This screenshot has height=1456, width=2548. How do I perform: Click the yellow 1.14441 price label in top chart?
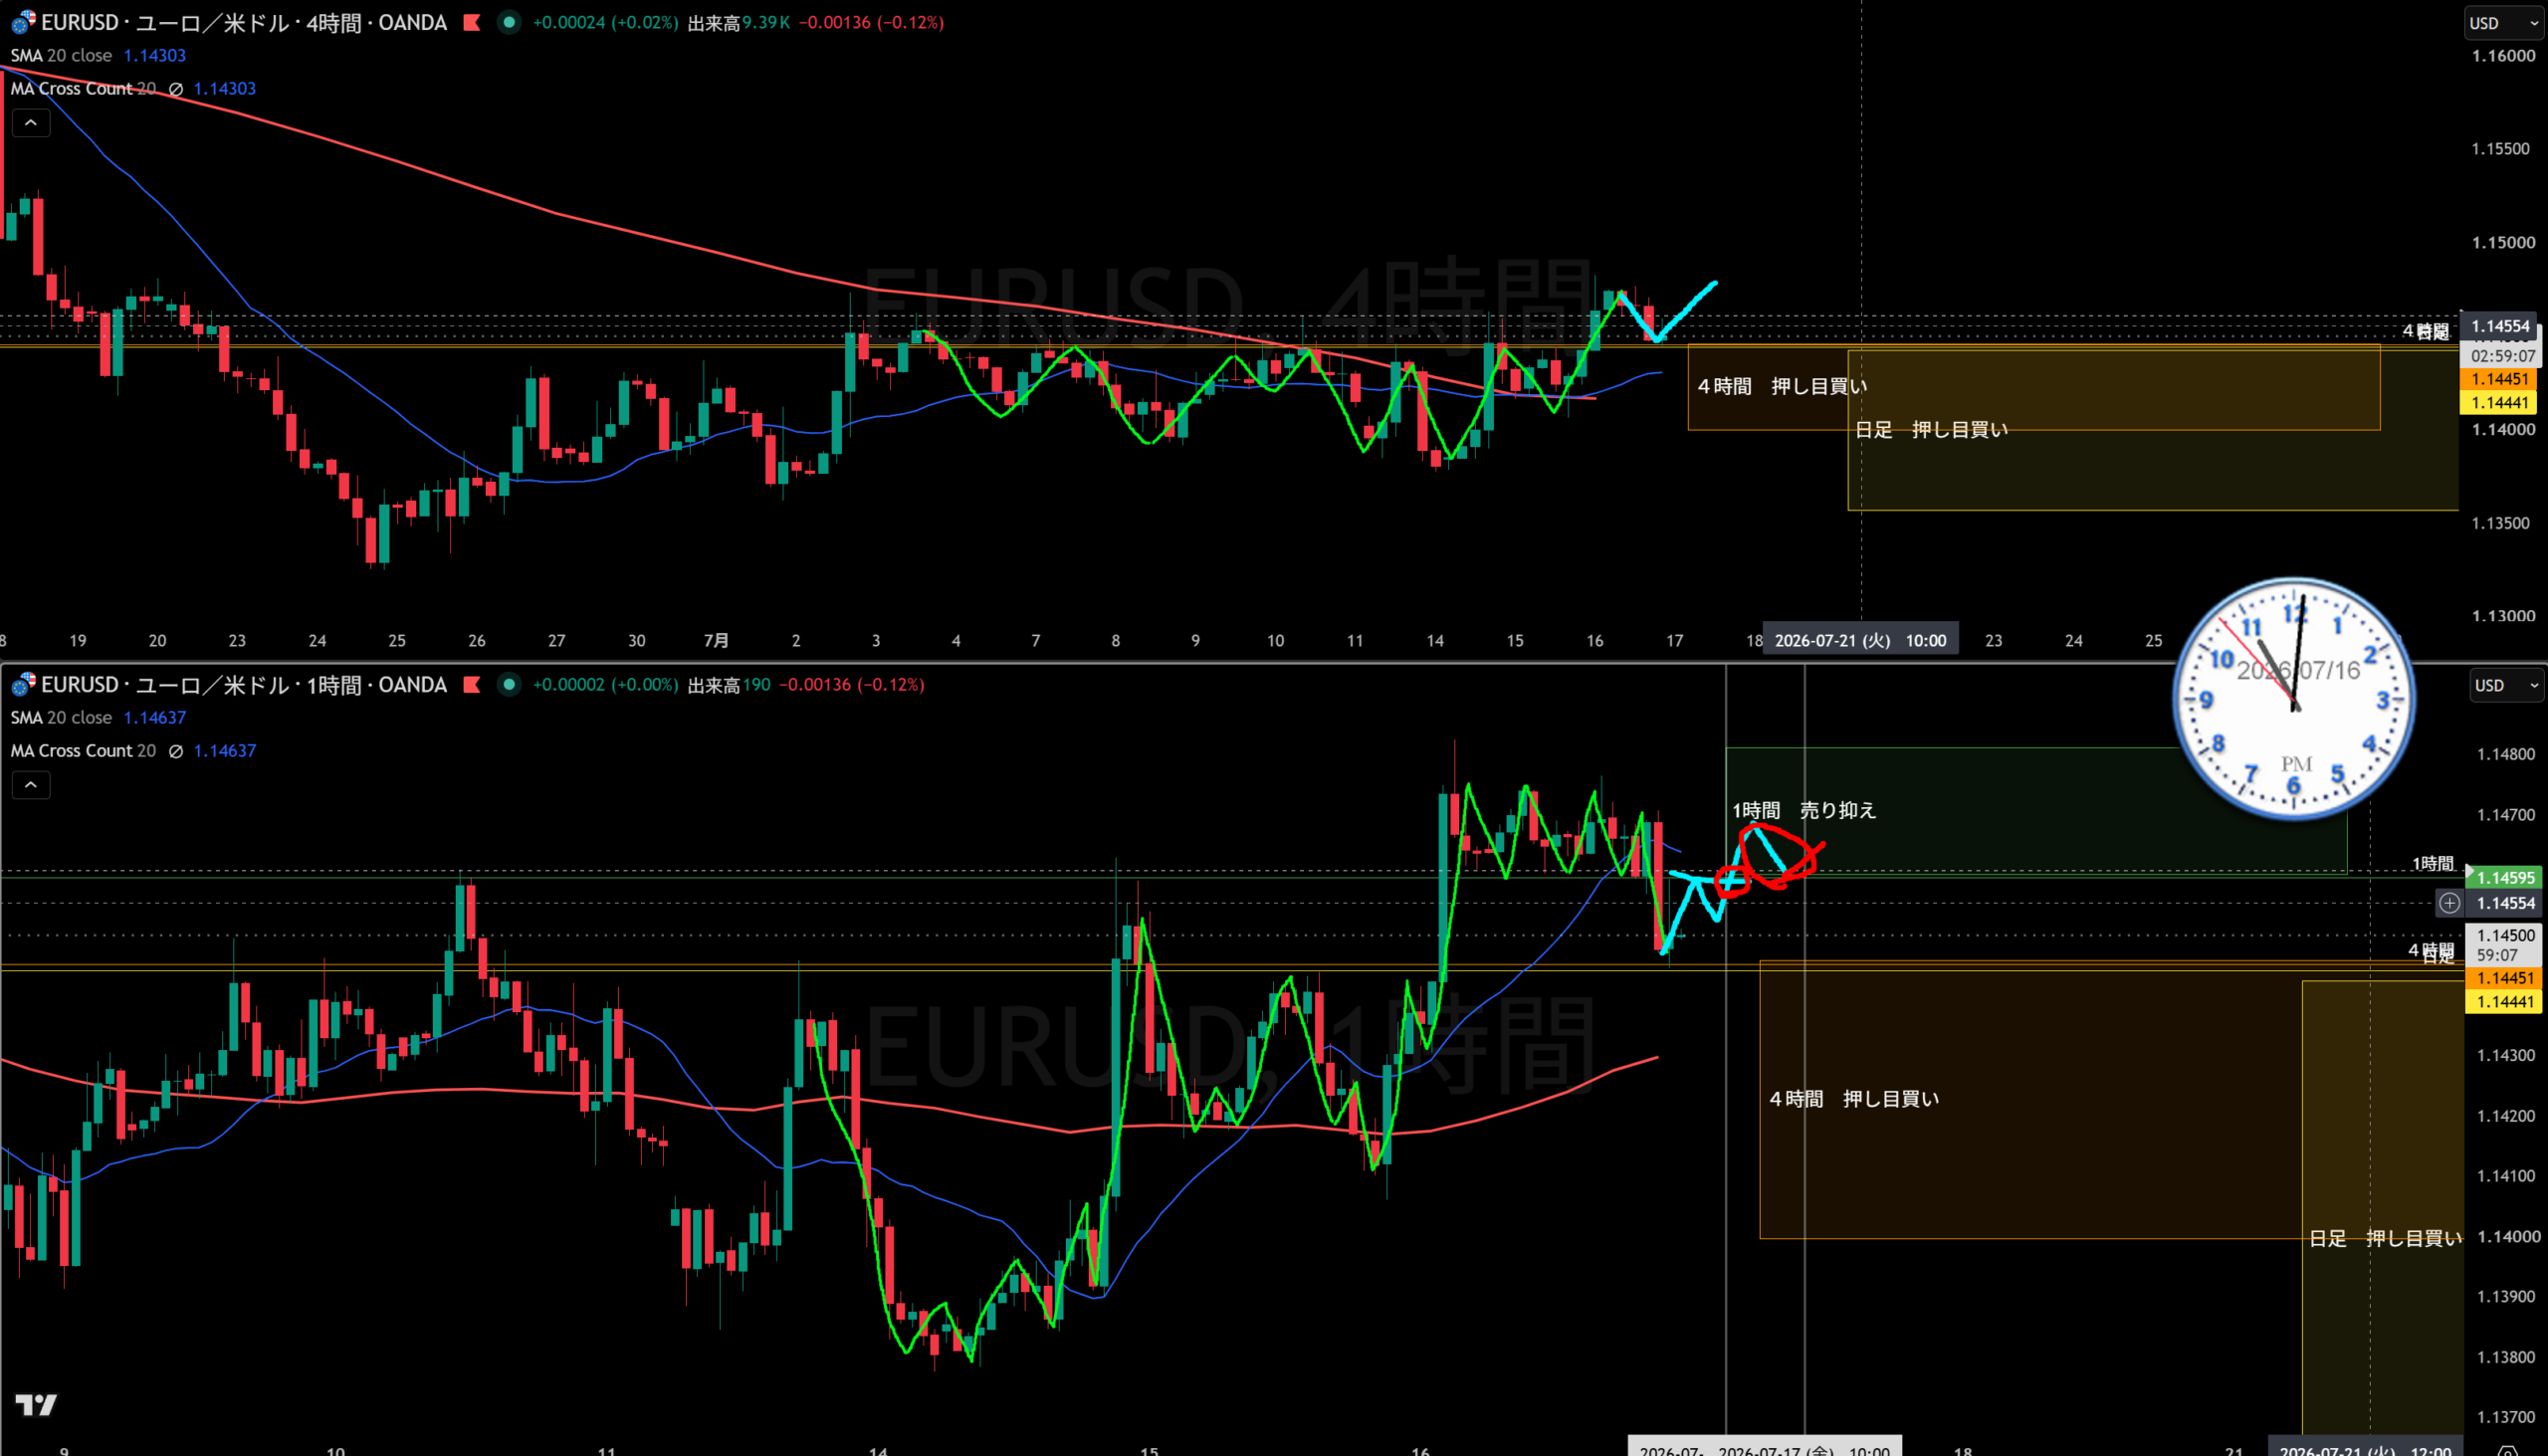(2500, 402)
